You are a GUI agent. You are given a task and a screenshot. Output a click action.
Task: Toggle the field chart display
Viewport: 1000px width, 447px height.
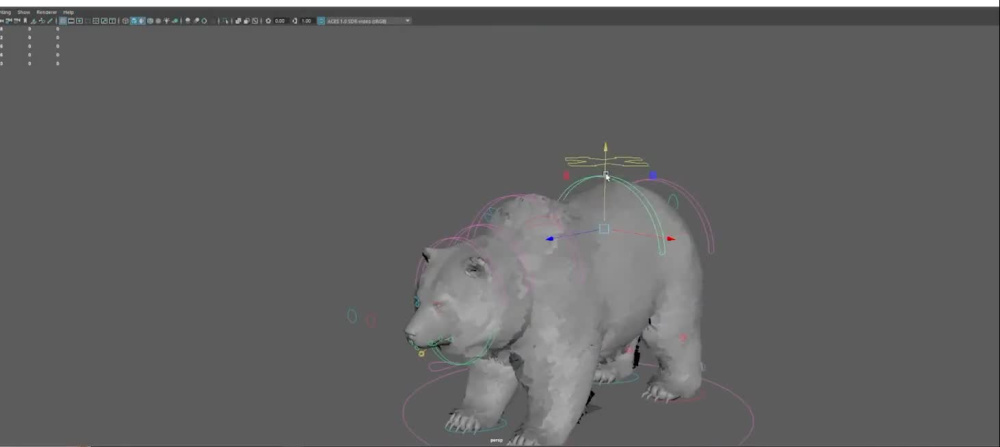click(x=96, y=20)
